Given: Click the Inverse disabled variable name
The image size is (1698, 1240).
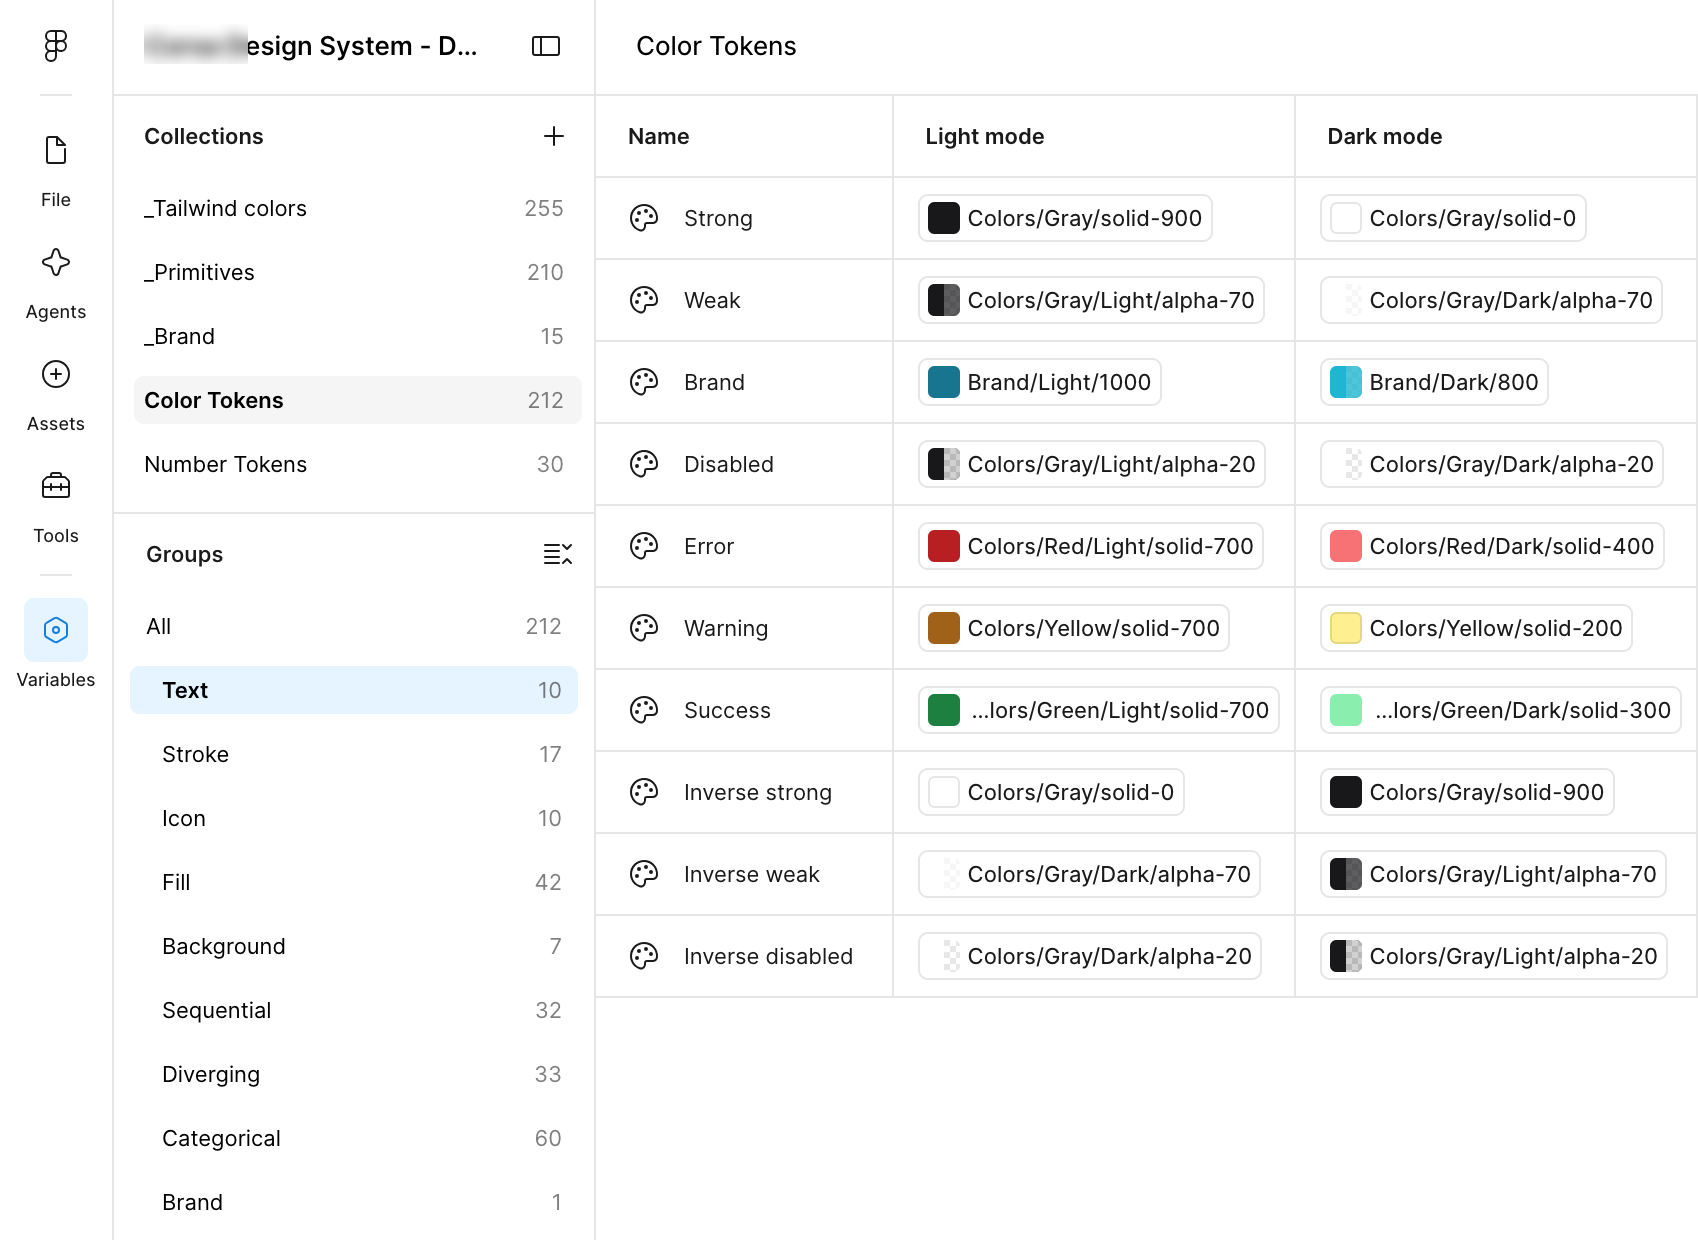Looking at the screenshot, I should coord(768,956).
